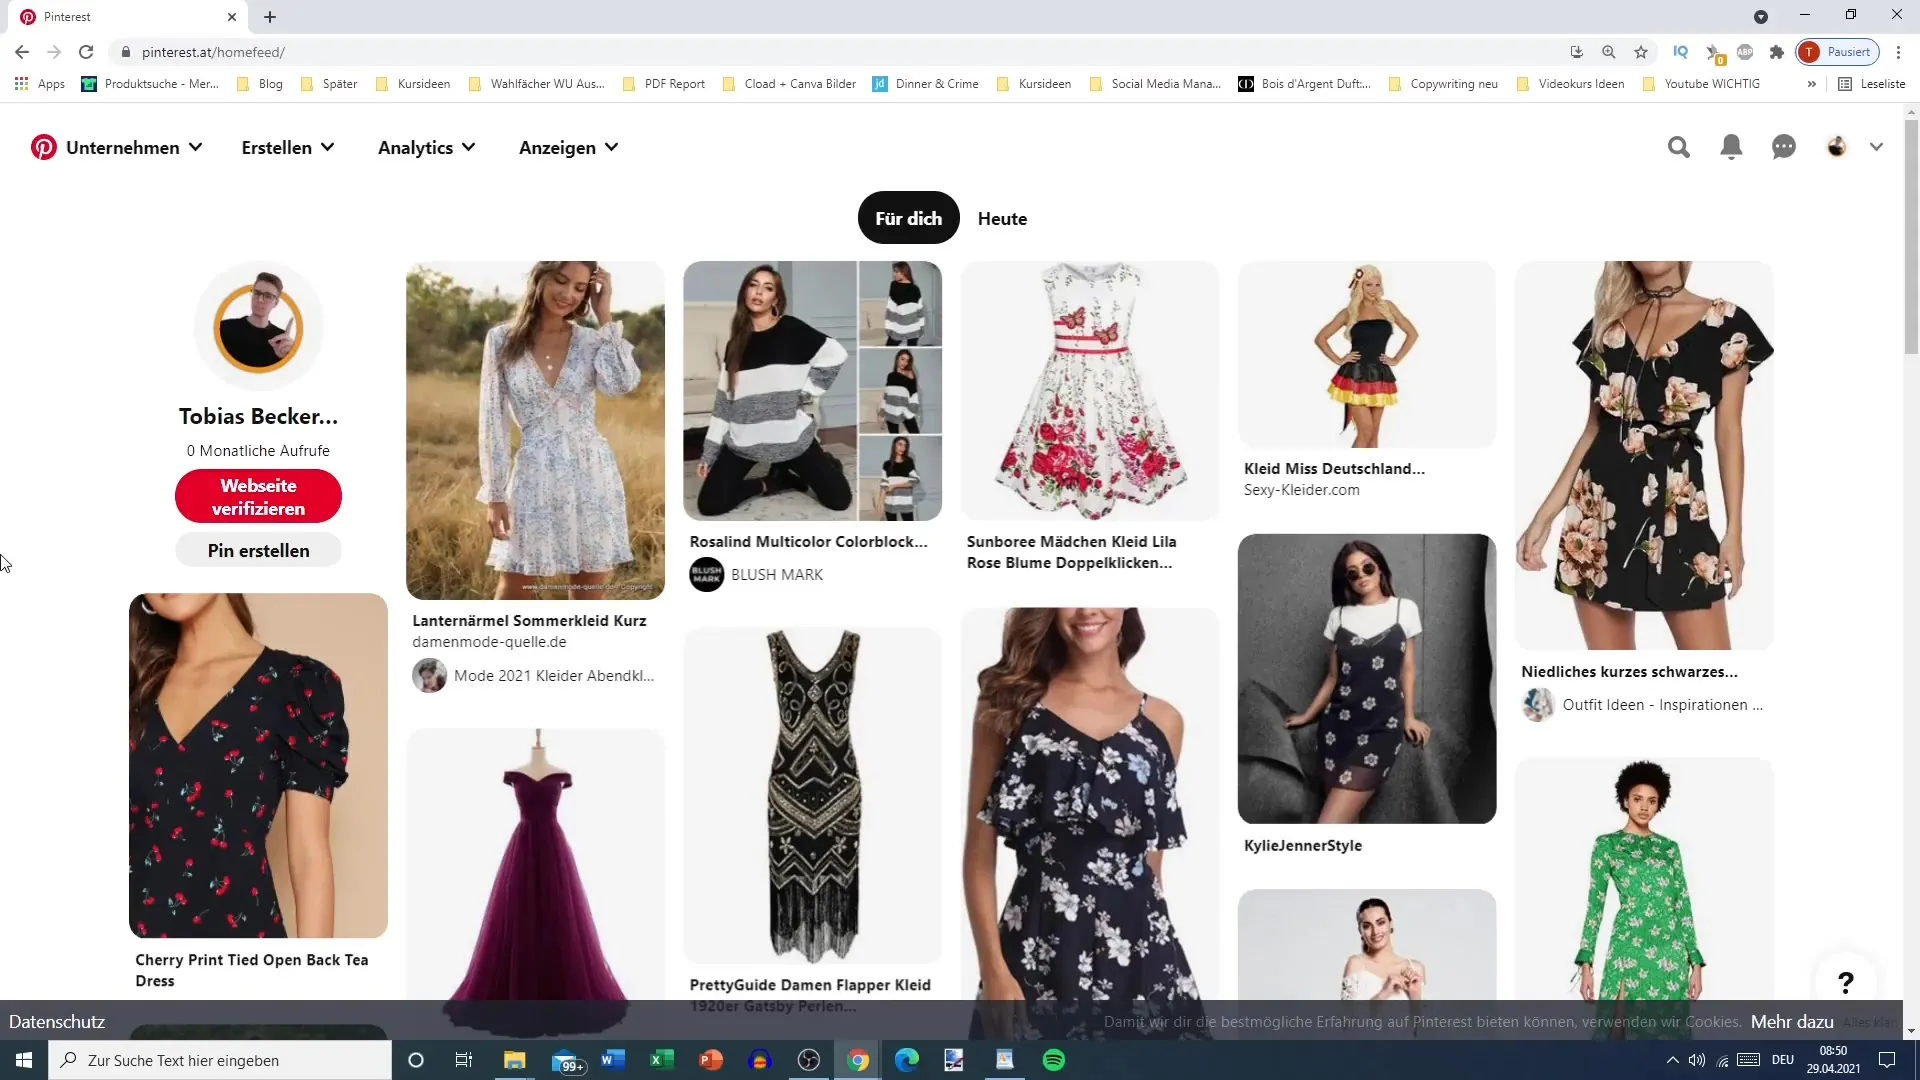Click 'Pin erstellen' button
Viewport: 1920px width, 1080px height.
tap(258, 550)
